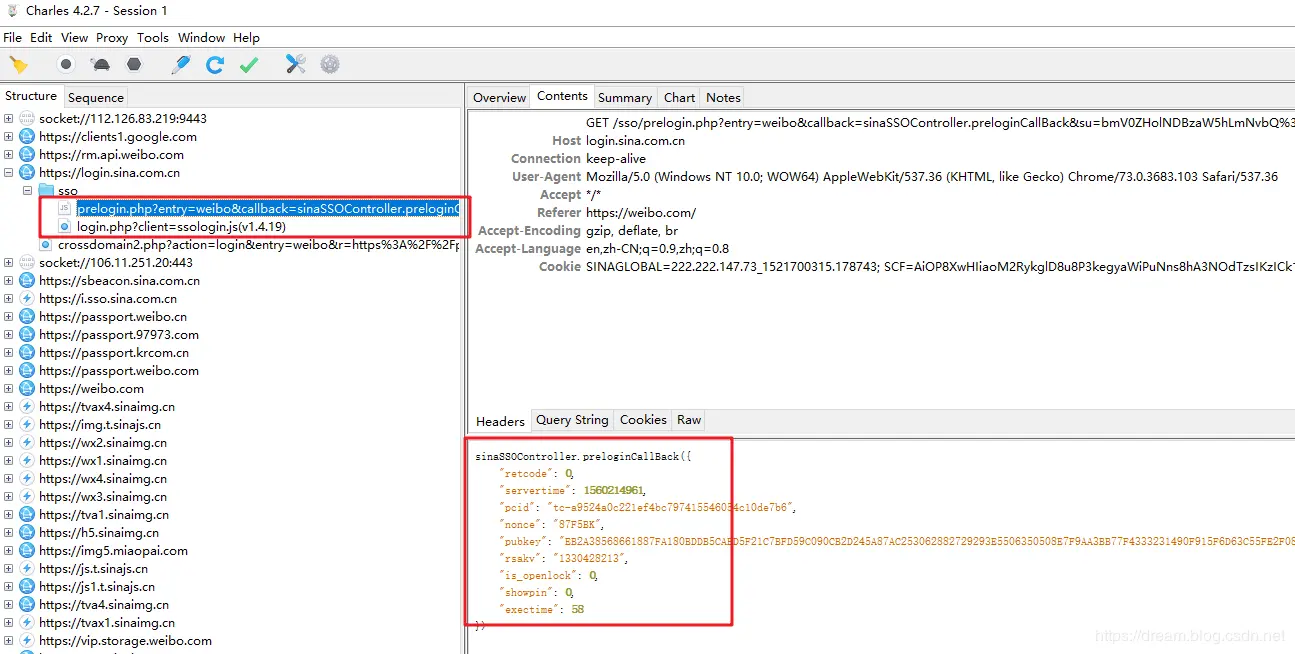Repeat the selected request with blue arrow icon
Image resolution: width=1295 pixels, height=654 pixels.
(215, 65)
